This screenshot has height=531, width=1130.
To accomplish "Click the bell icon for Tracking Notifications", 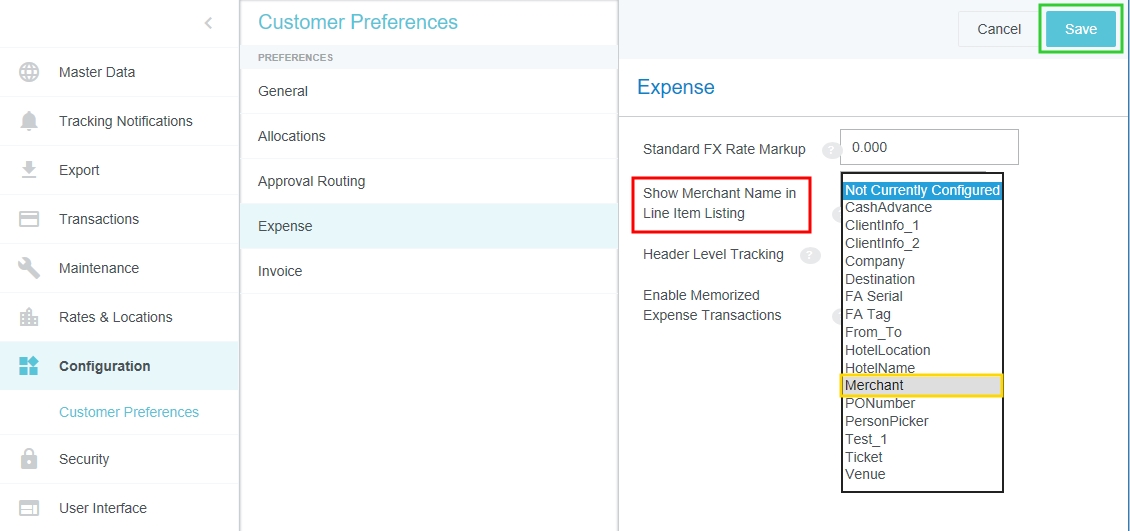I will tap(29, 121).
